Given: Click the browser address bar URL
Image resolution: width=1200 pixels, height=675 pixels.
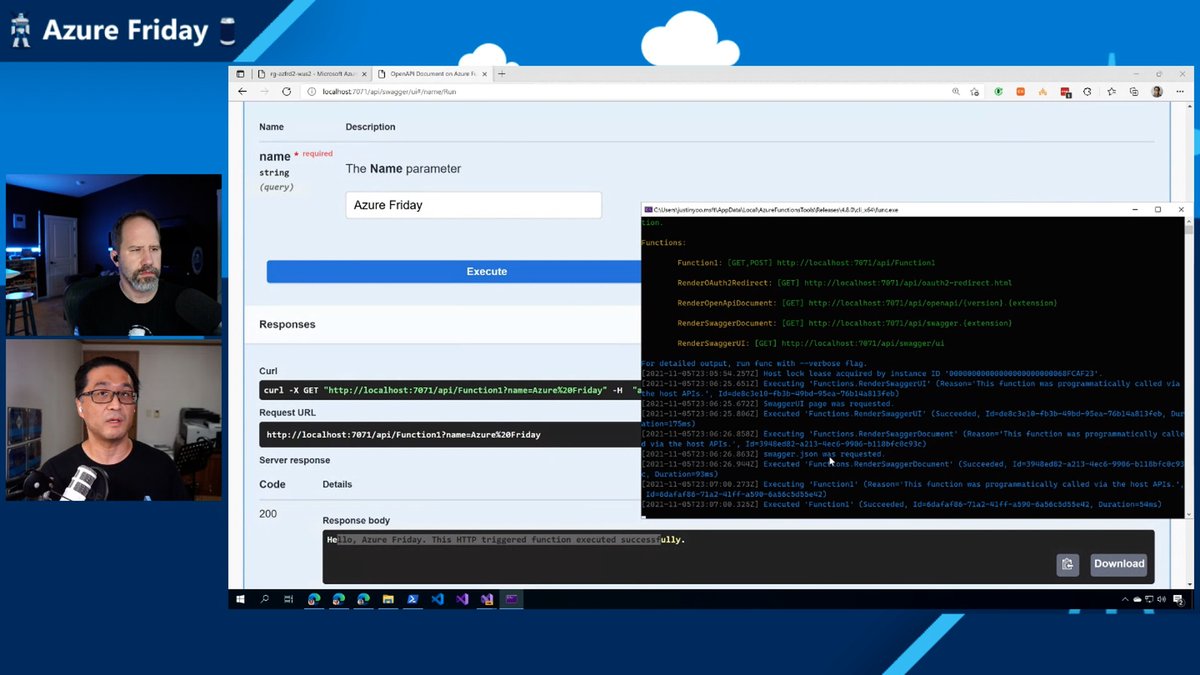Looking at the screenshot, I should coord(389,91).
